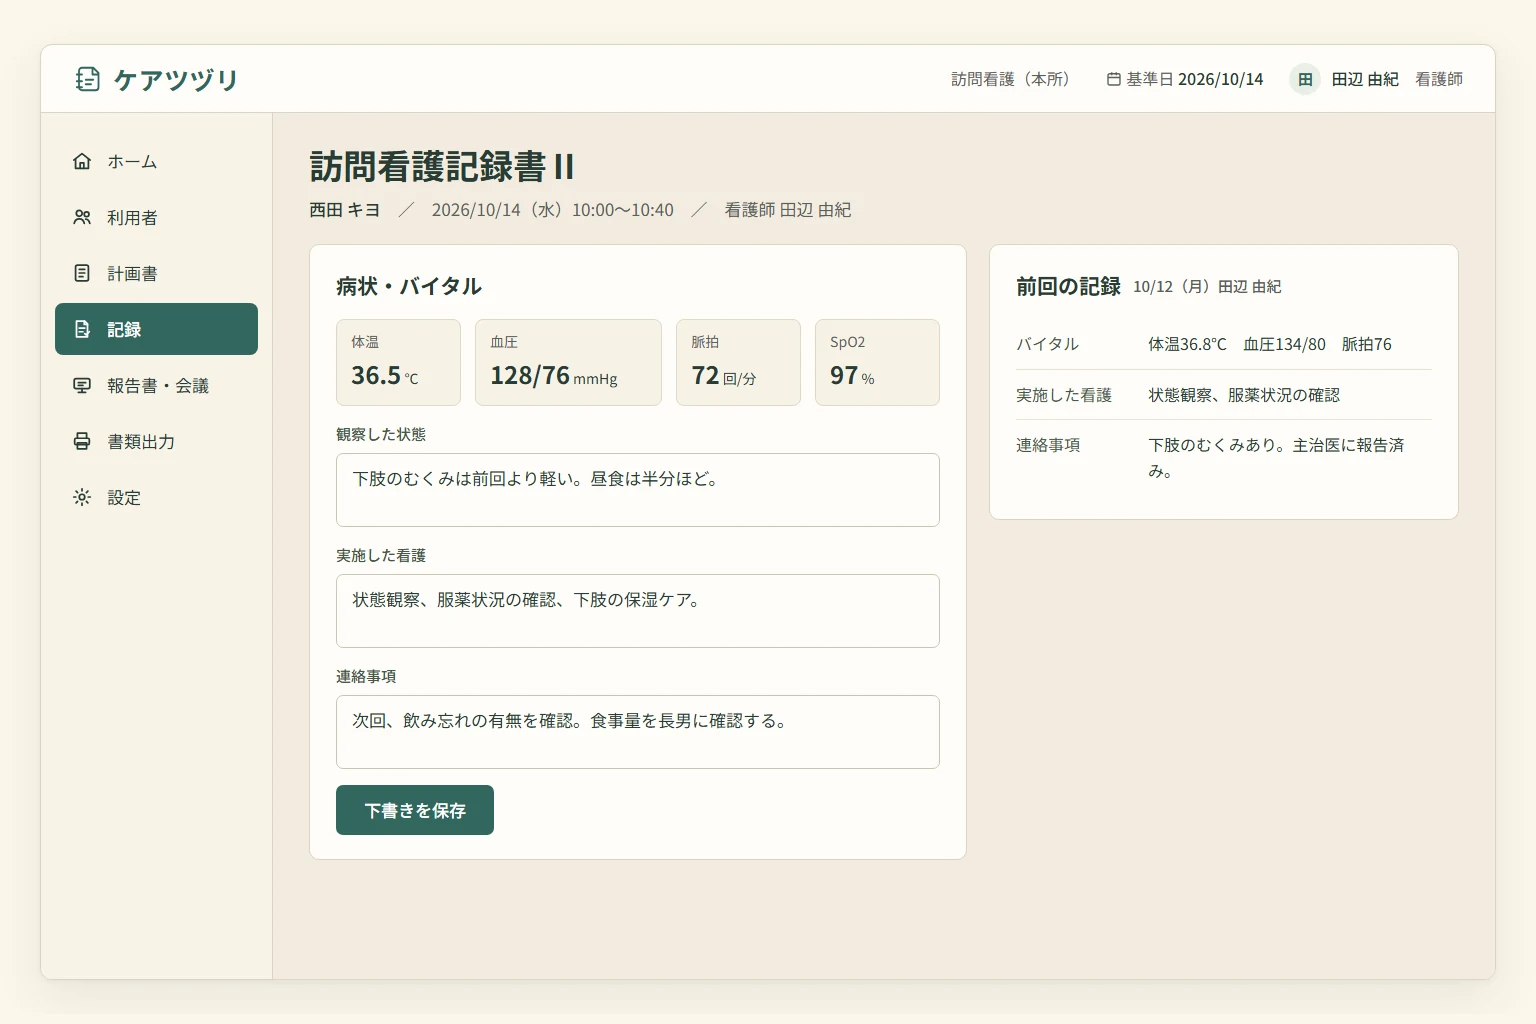Screen dimensions: 1536x1024
Task: Select 報告書・会議 in the sidebar
Action: (x=156, y=385)
